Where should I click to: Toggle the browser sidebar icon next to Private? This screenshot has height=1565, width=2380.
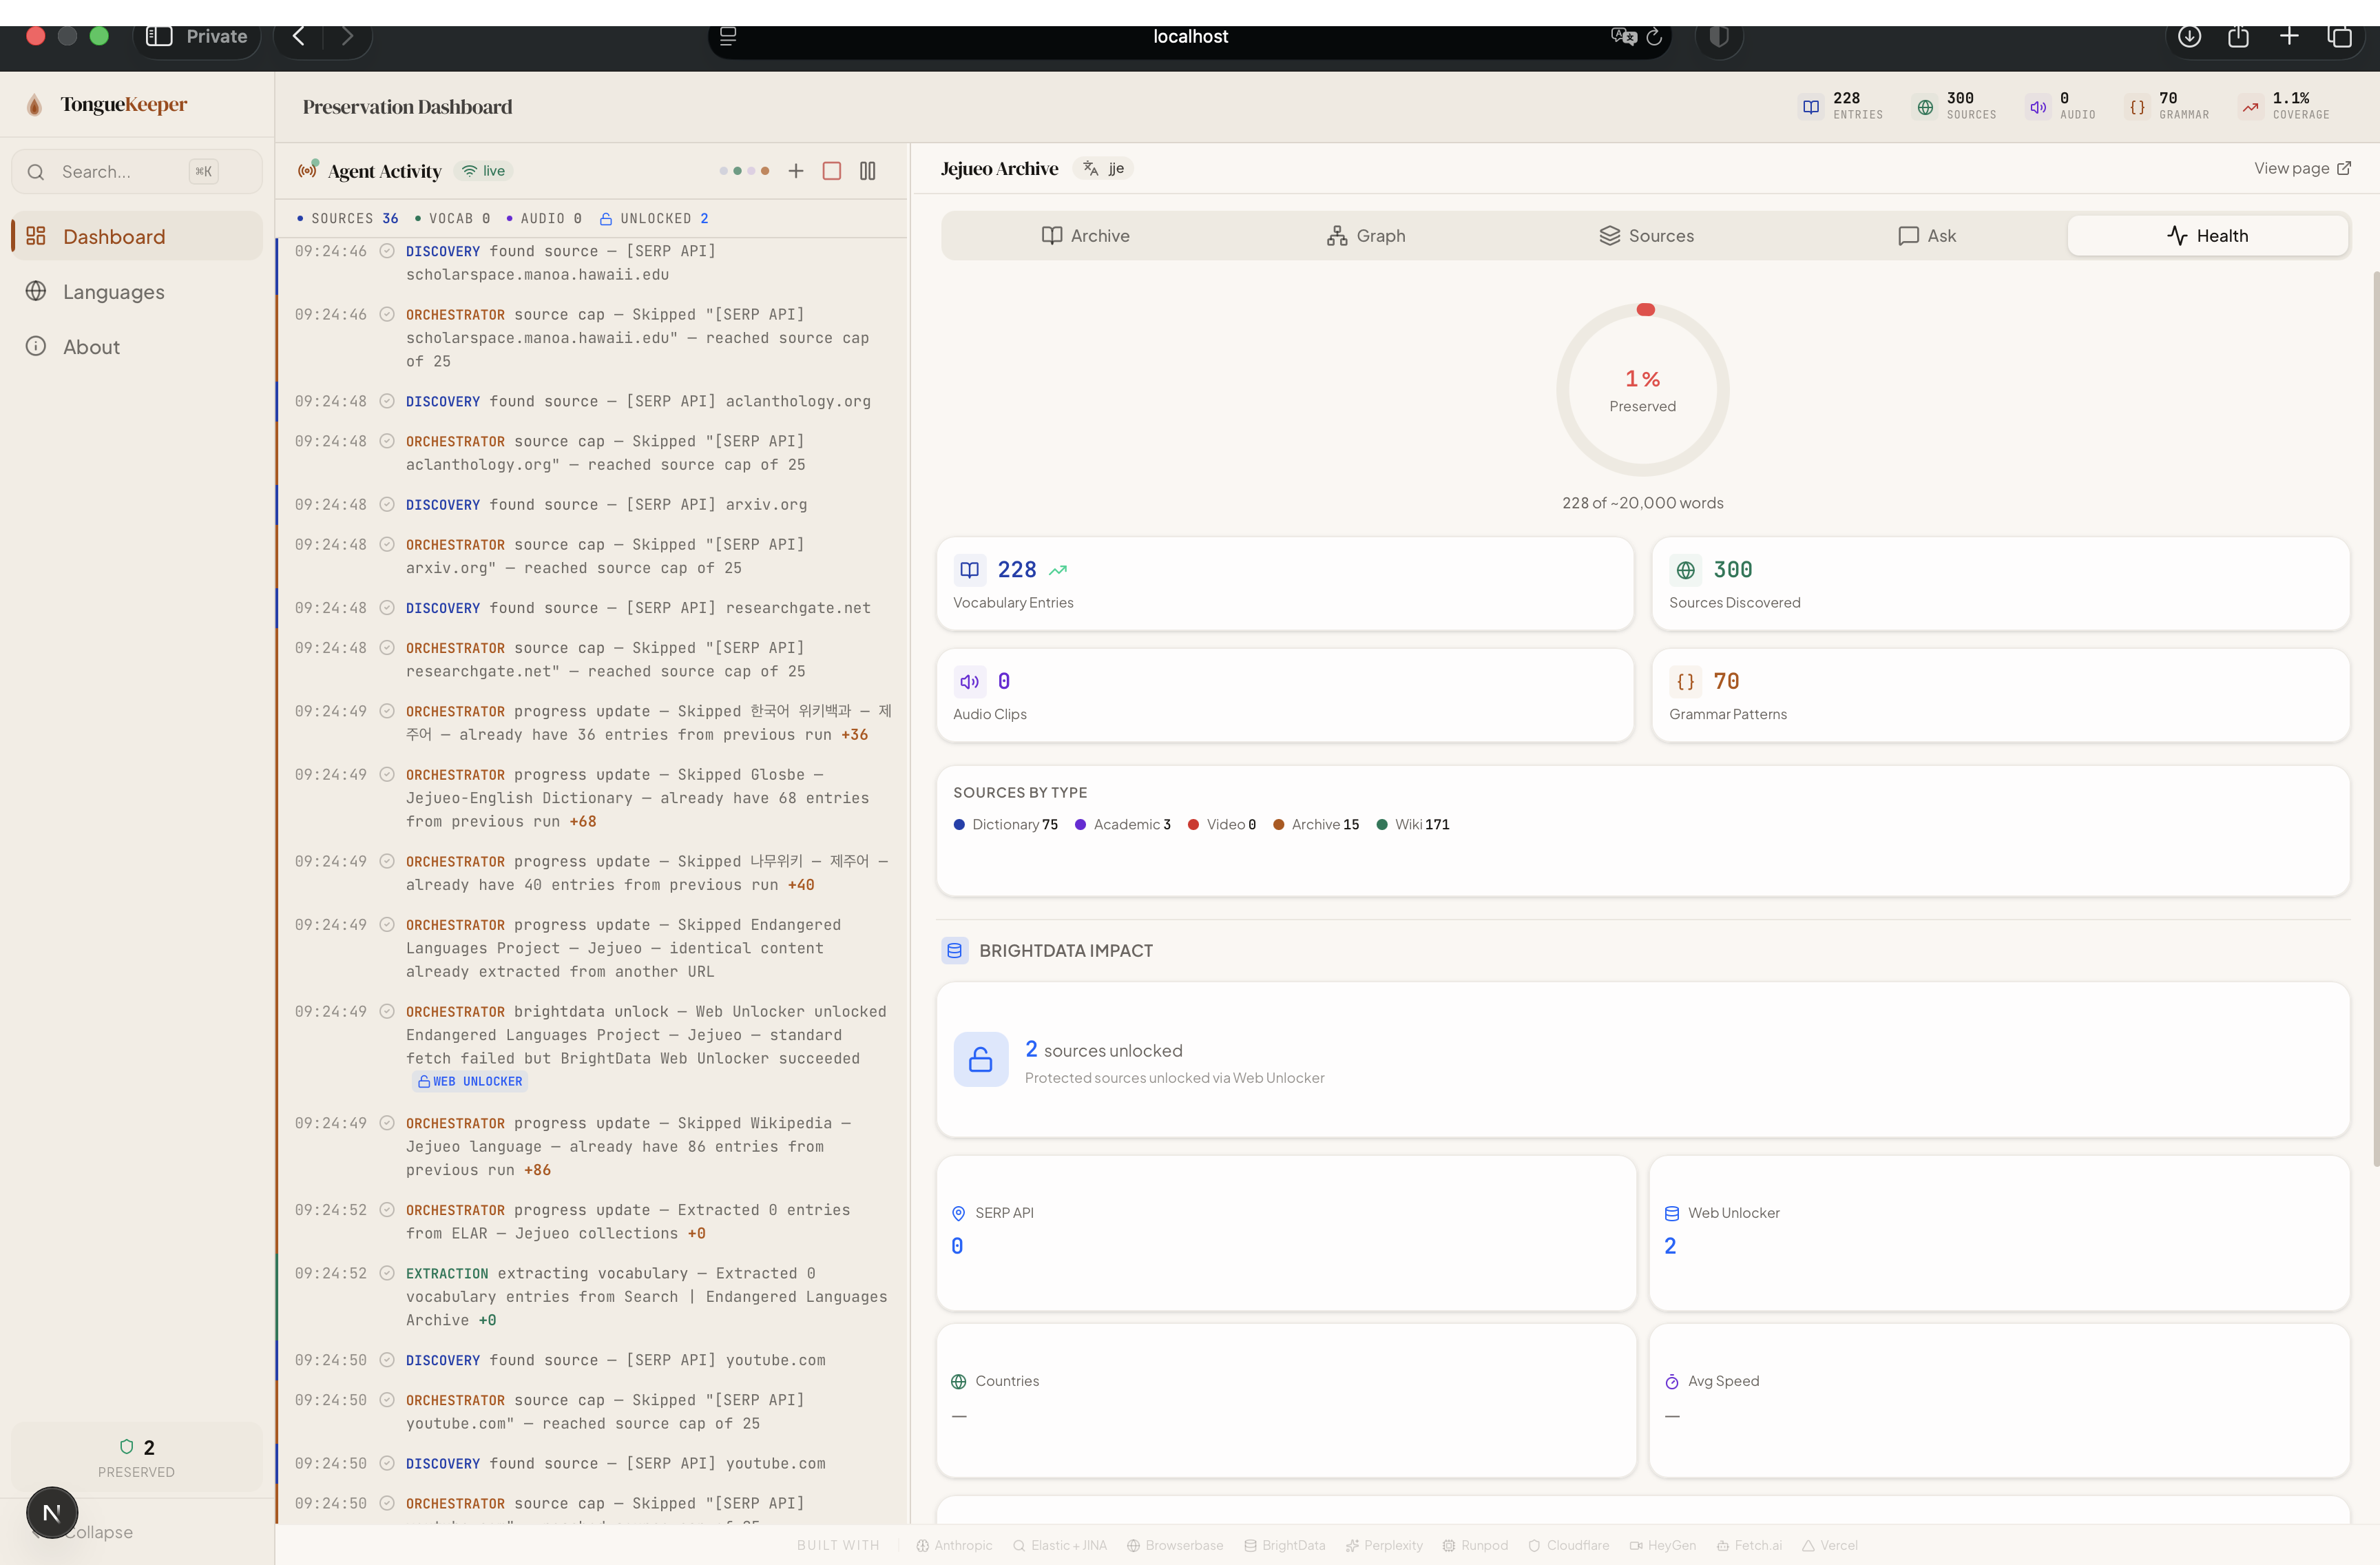(x=159, y=36)
